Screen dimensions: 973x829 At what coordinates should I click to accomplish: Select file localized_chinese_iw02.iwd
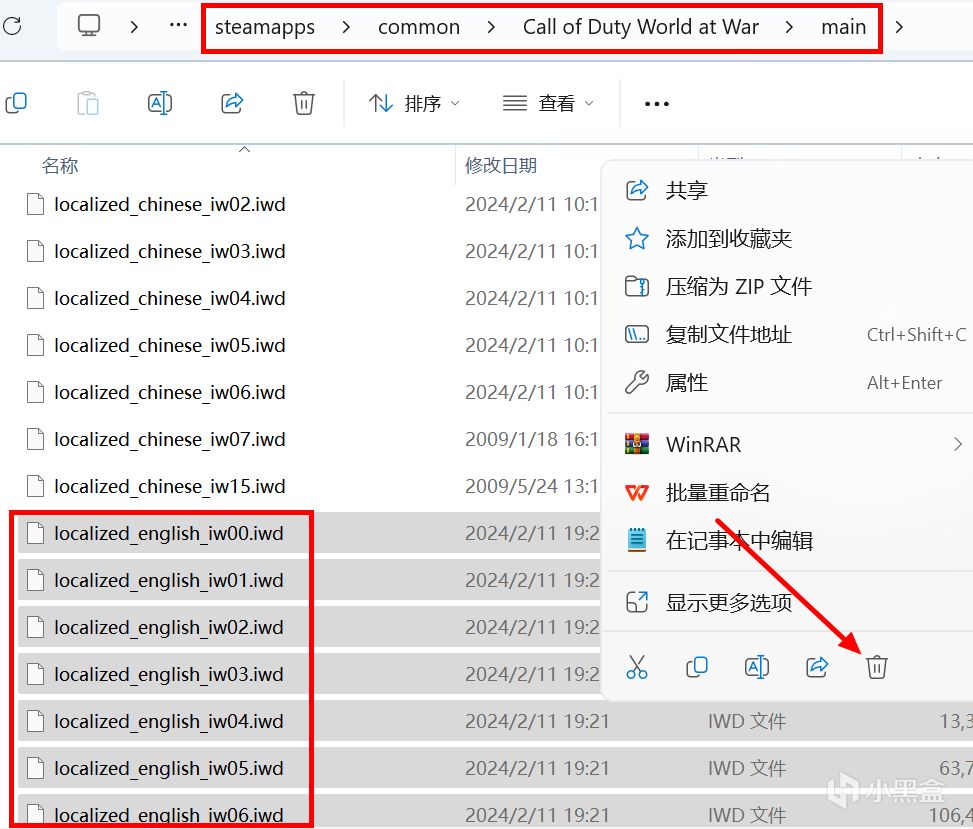click(169, 204)
